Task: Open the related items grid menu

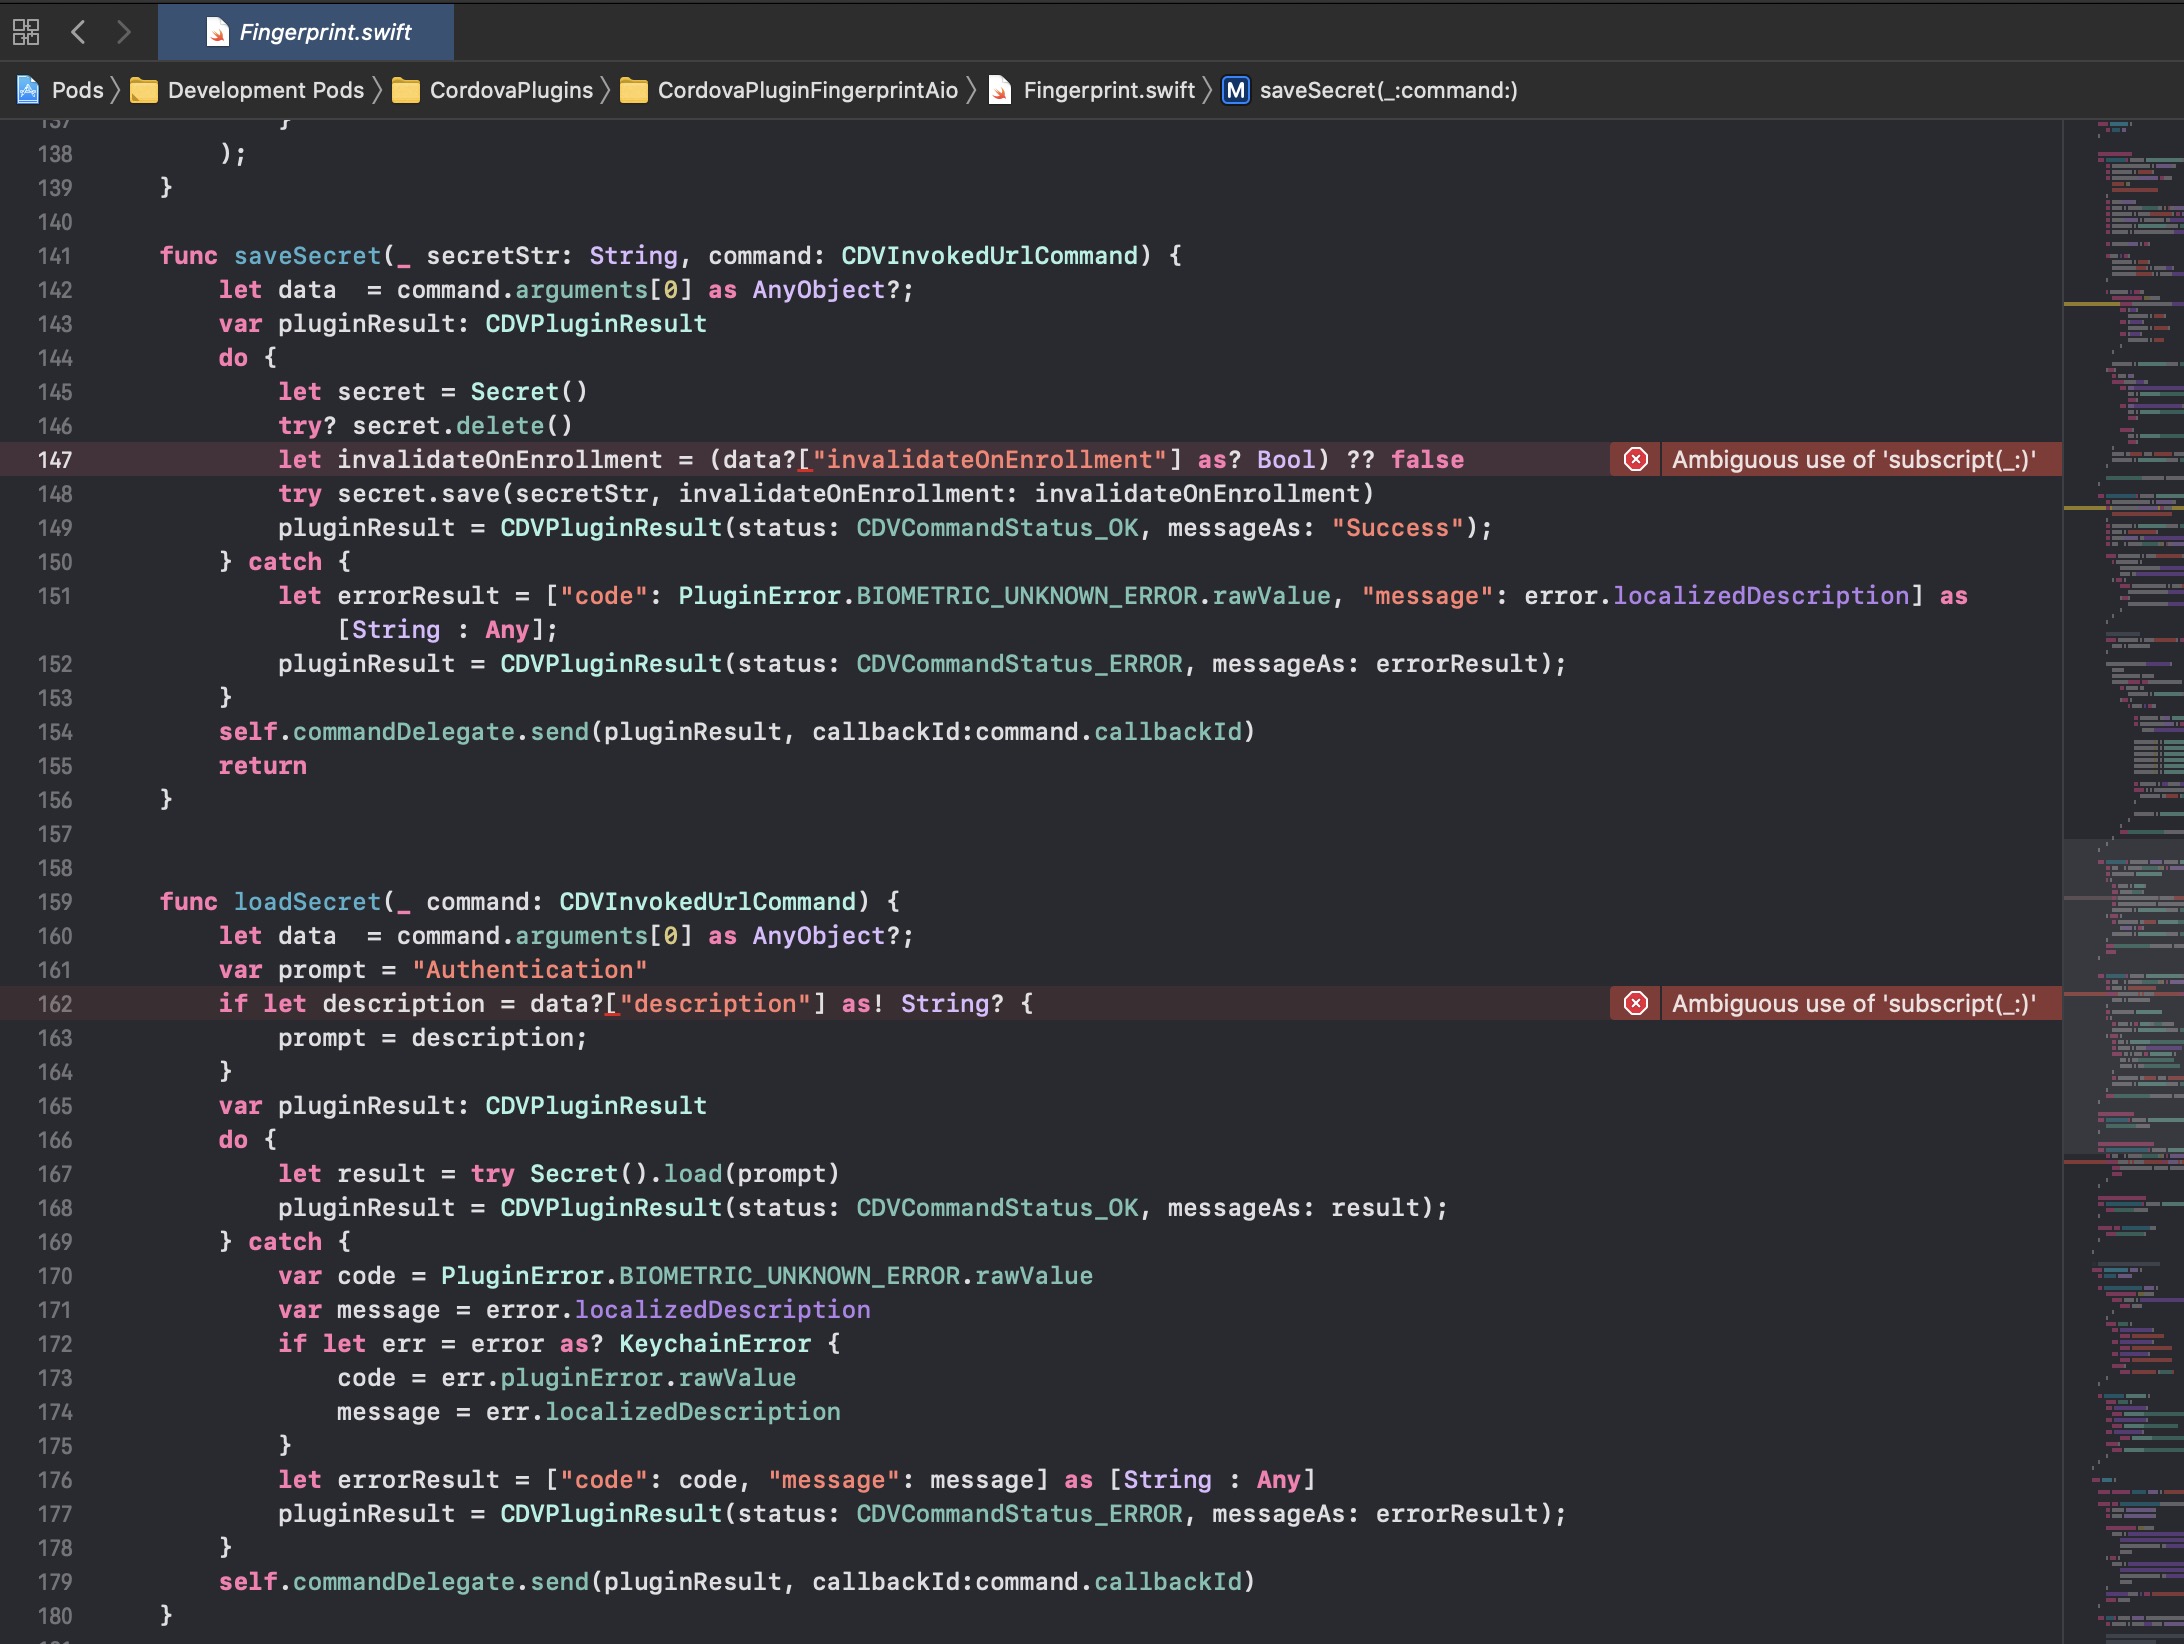Action: pyautogui.click(x=26, y=32)
